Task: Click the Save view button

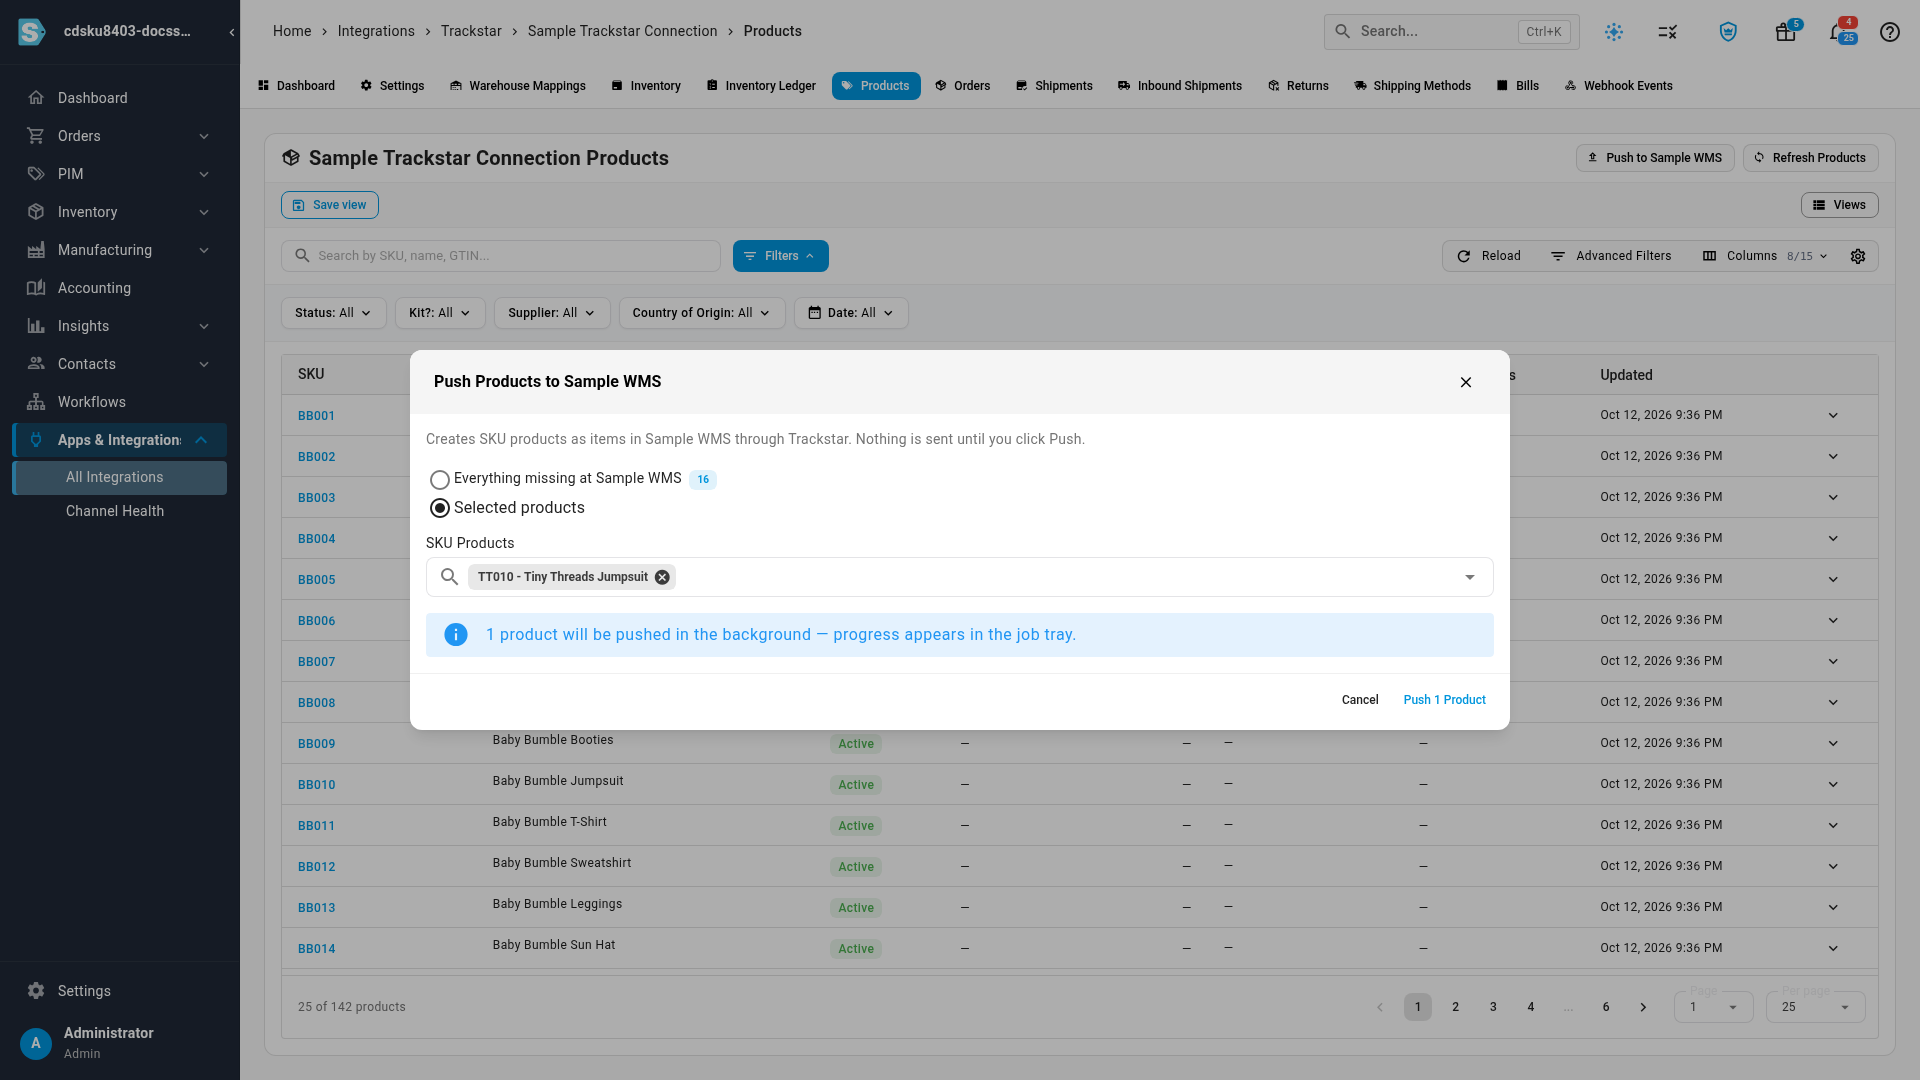Action: click(329, 205)
